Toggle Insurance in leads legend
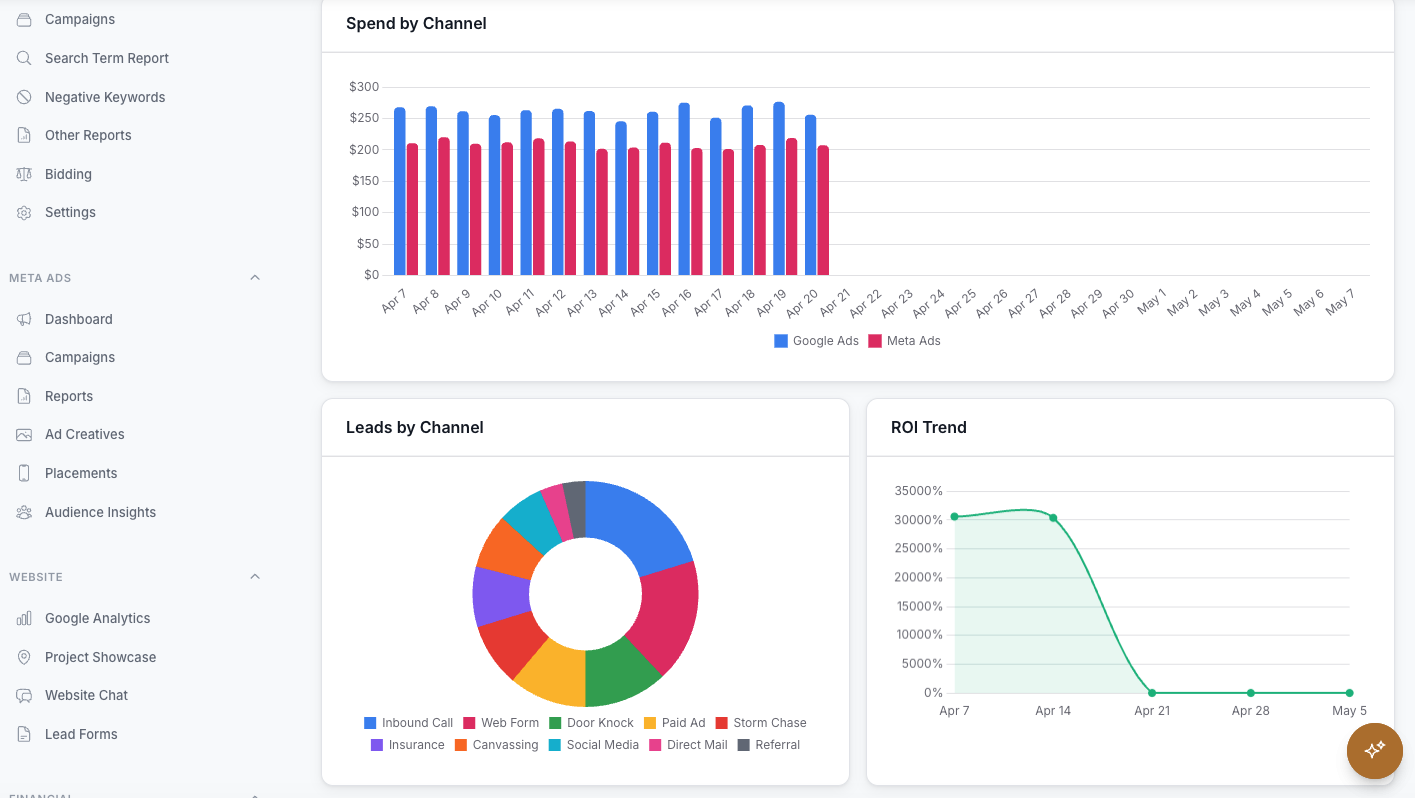This screenshot has width=1415, height=798. (407, 745)
